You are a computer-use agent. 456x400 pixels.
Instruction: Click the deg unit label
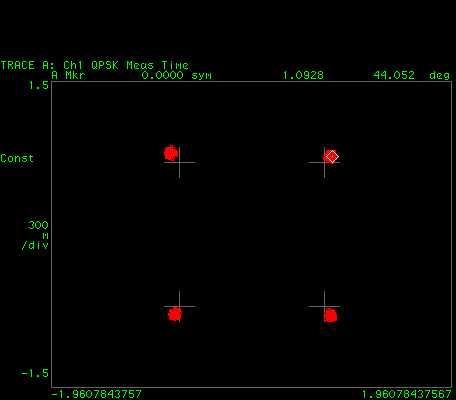[x=440, y=76]
